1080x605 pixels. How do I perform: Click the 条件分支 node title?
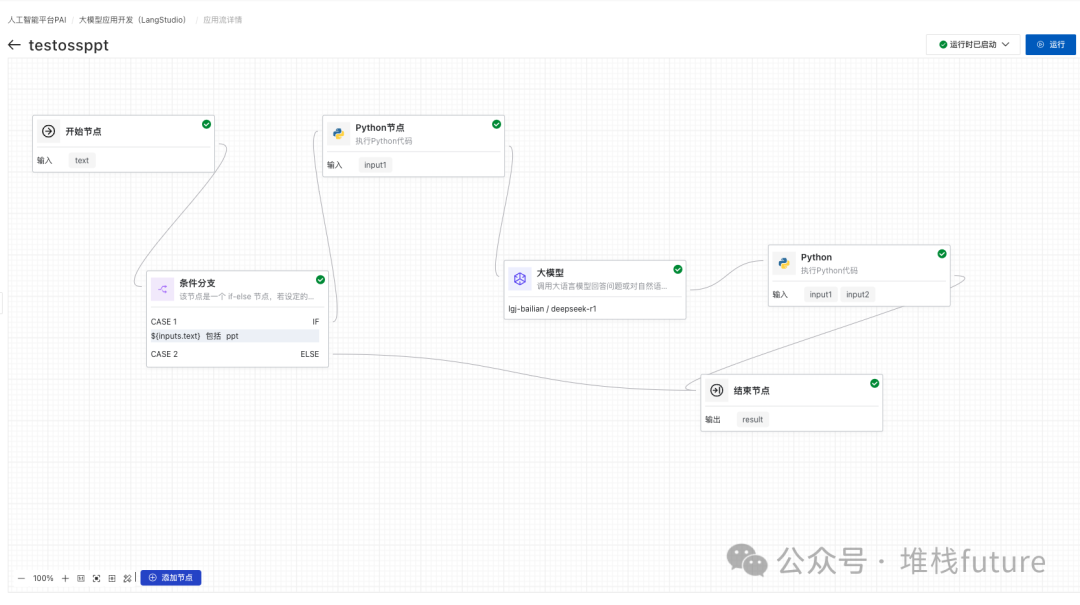tap(198, 283)
